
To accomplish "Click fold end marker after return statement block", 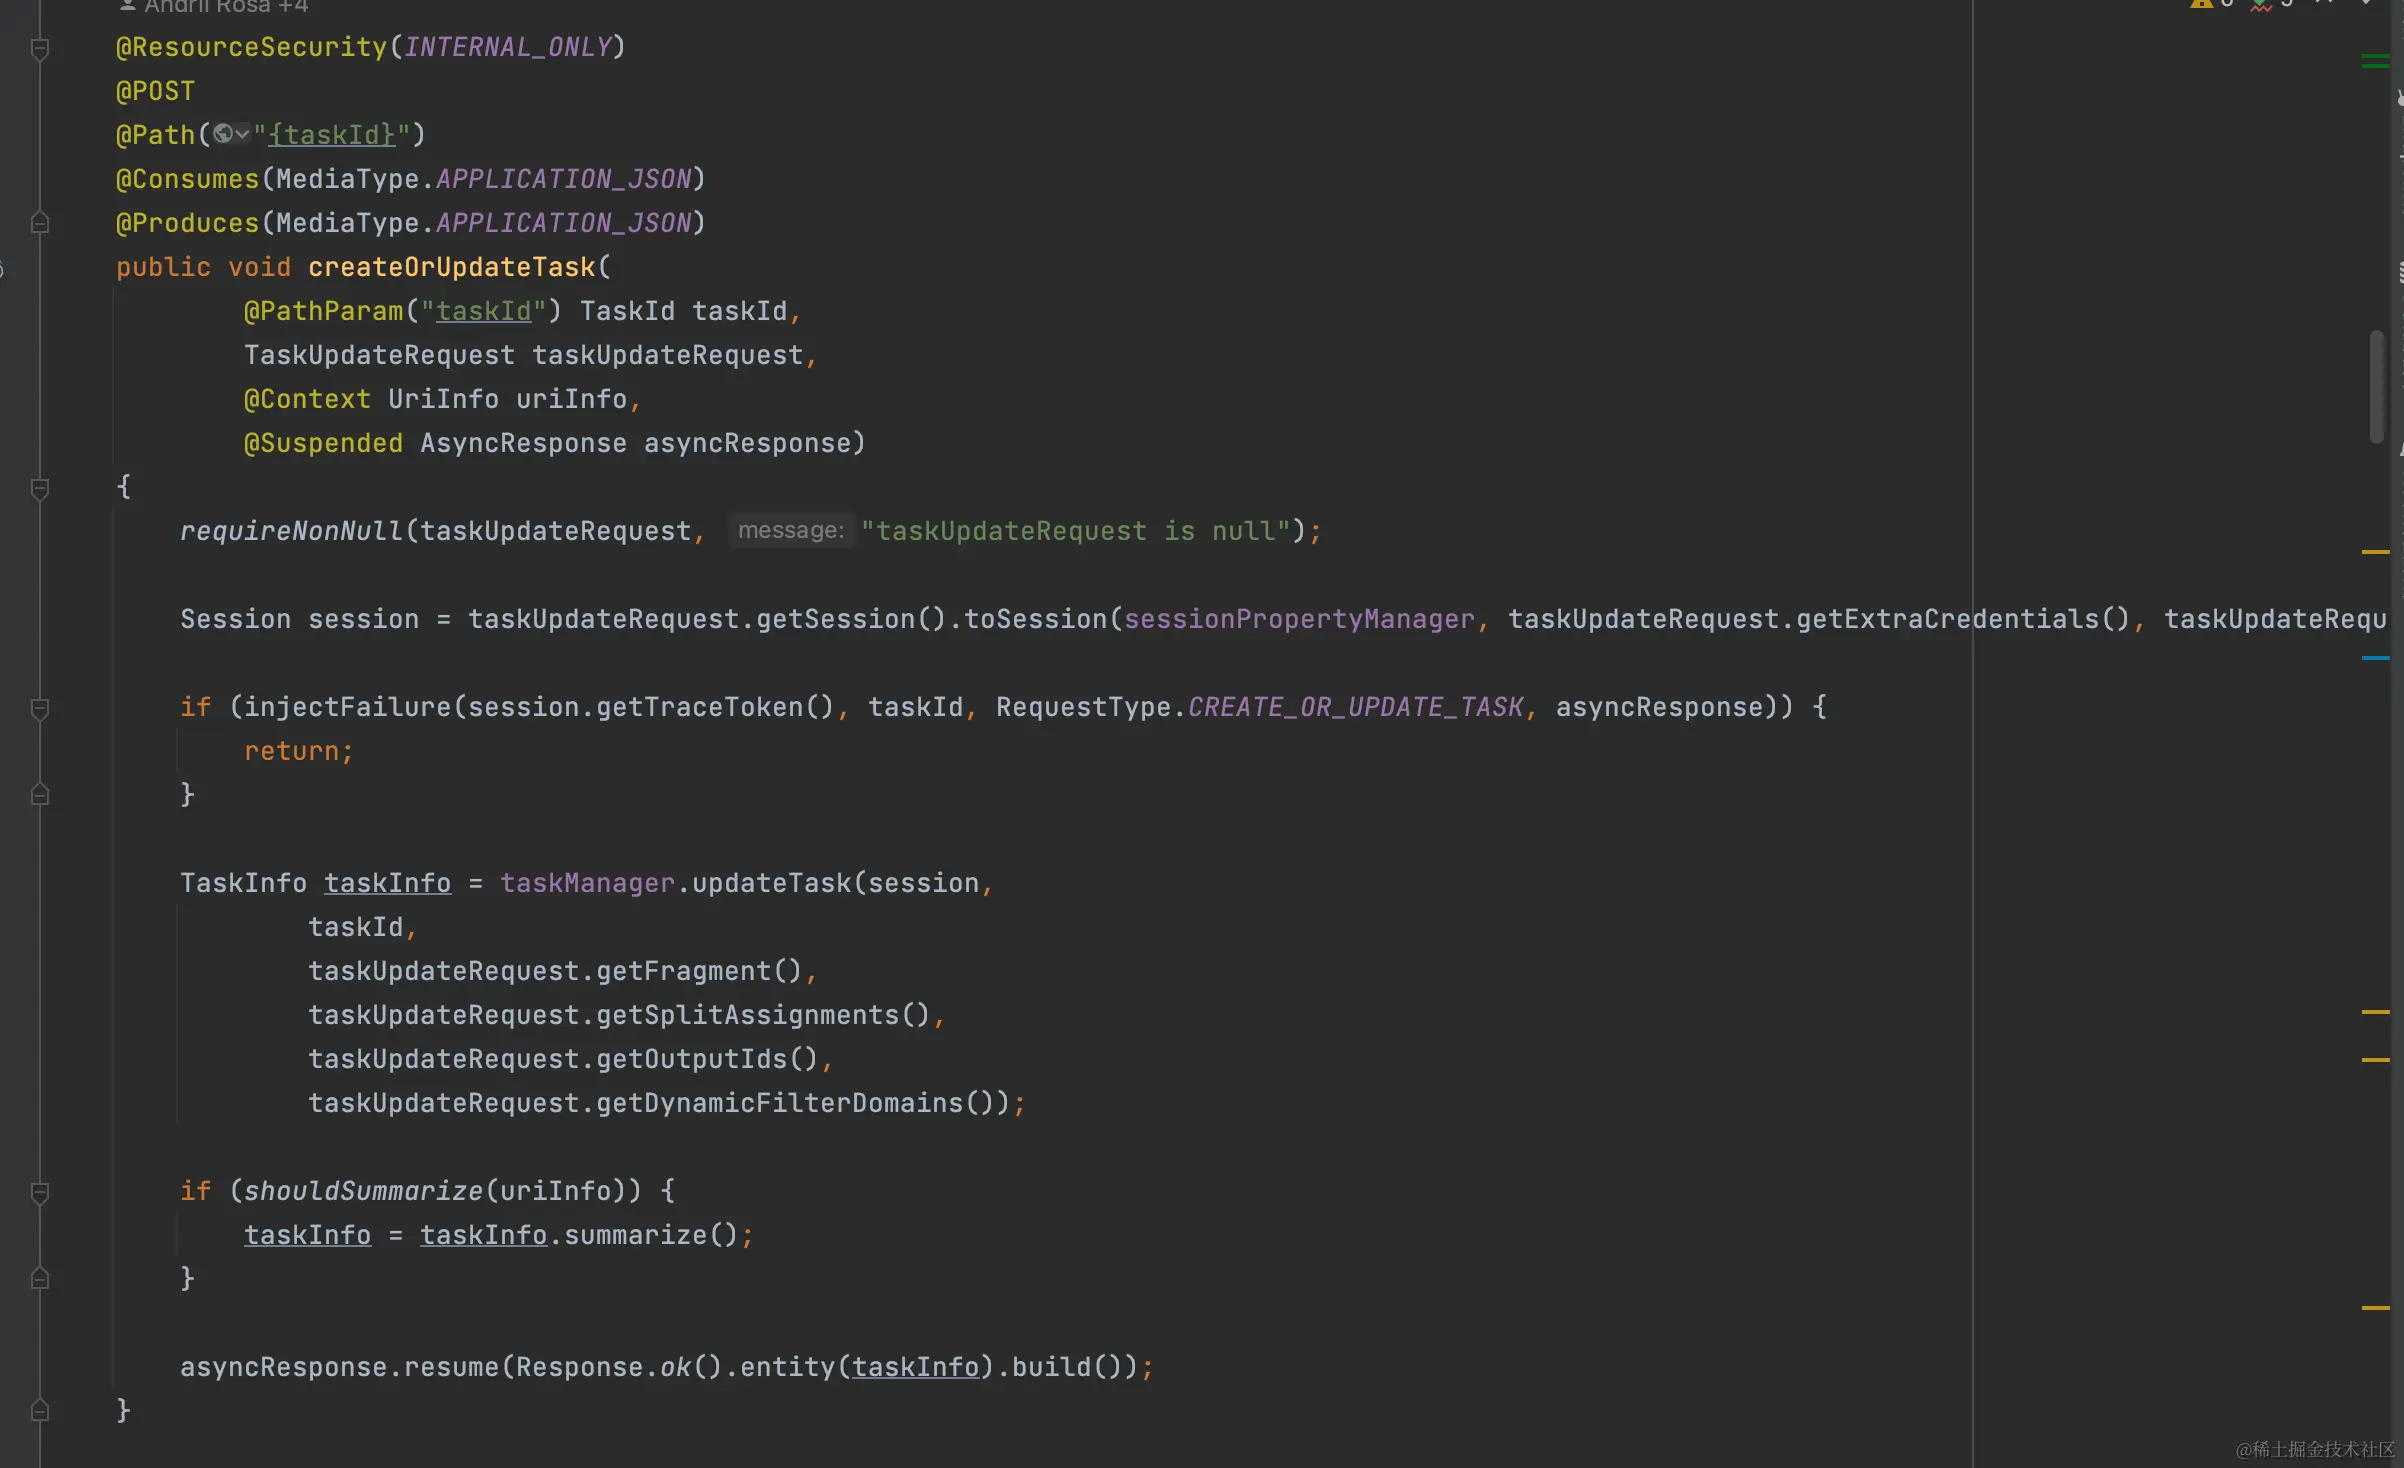I will [40, 795].
